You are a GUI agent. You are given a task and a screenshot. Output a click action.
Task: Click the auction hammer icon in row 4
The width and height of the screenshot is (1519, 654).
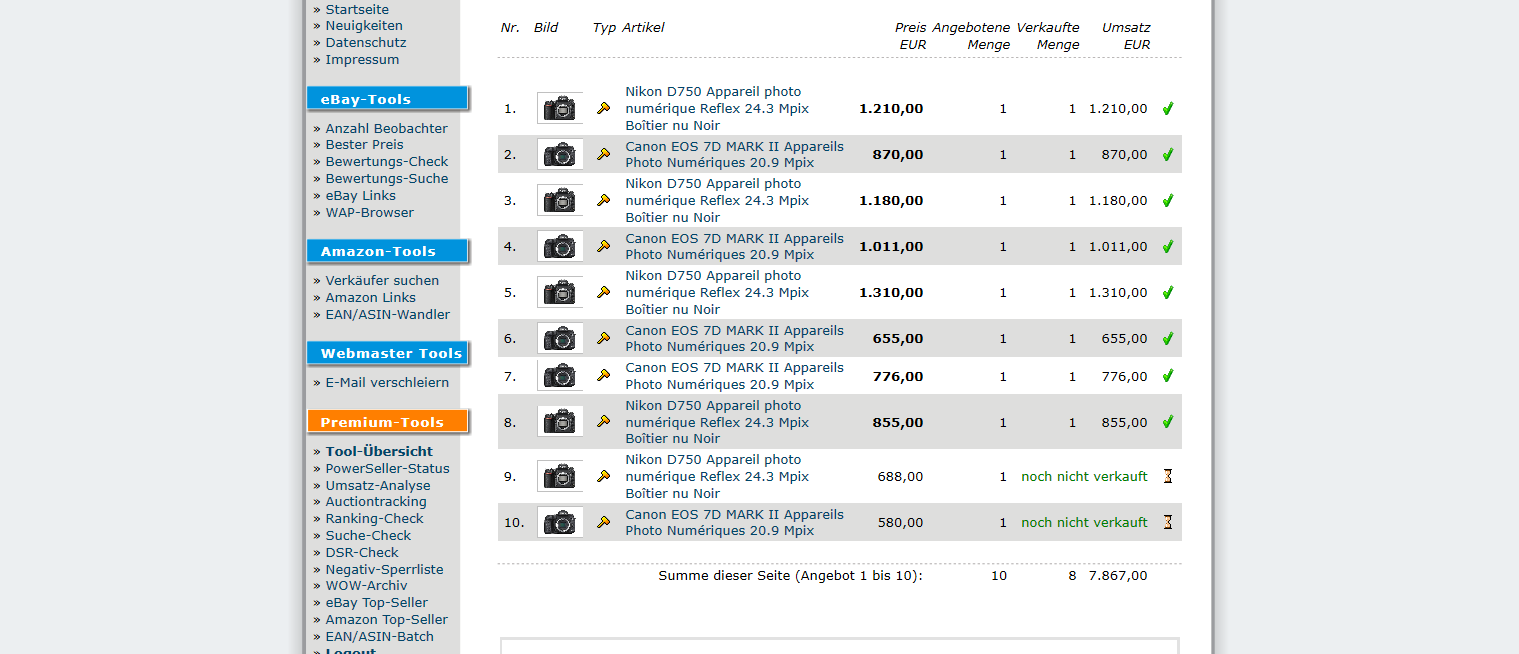603,246
